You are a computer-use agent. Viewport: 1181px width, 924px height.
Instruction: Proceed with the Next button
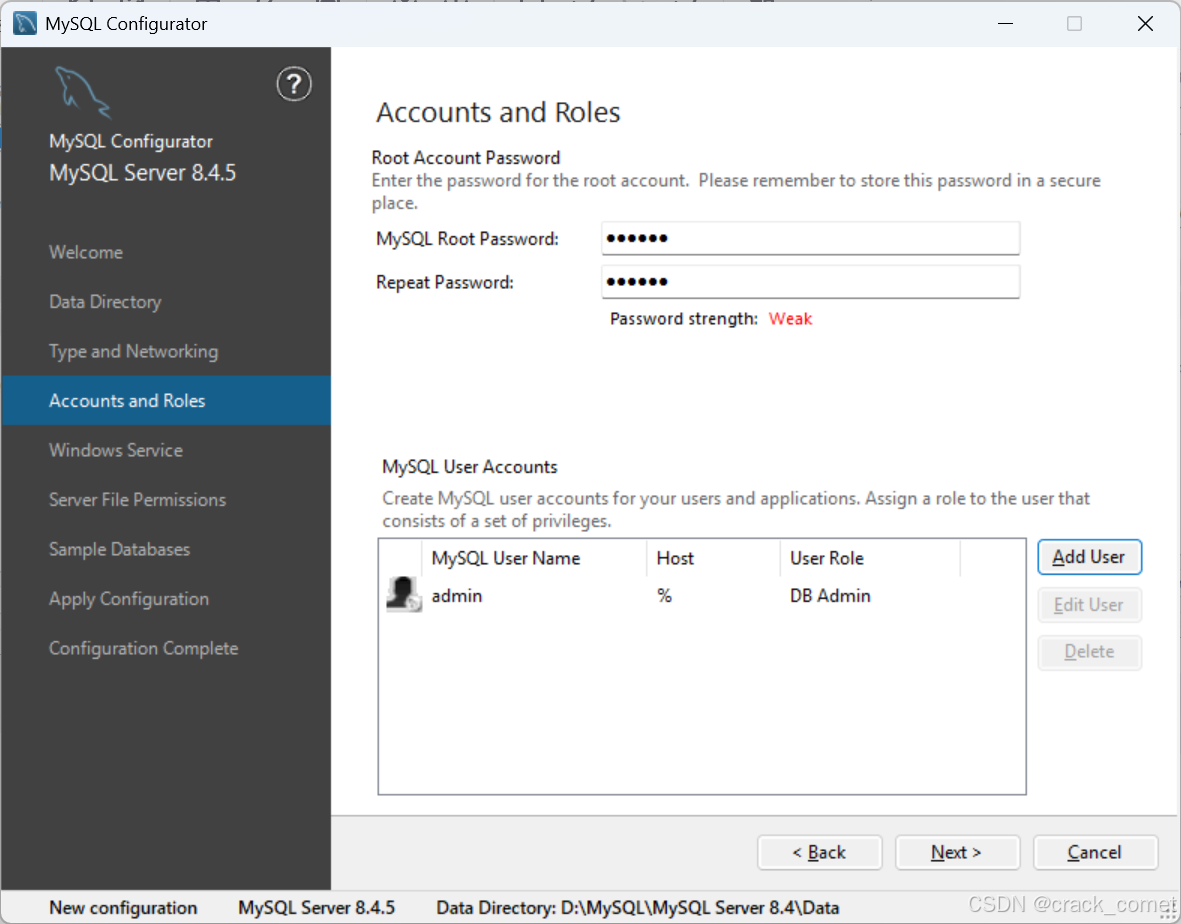(957, 852)
